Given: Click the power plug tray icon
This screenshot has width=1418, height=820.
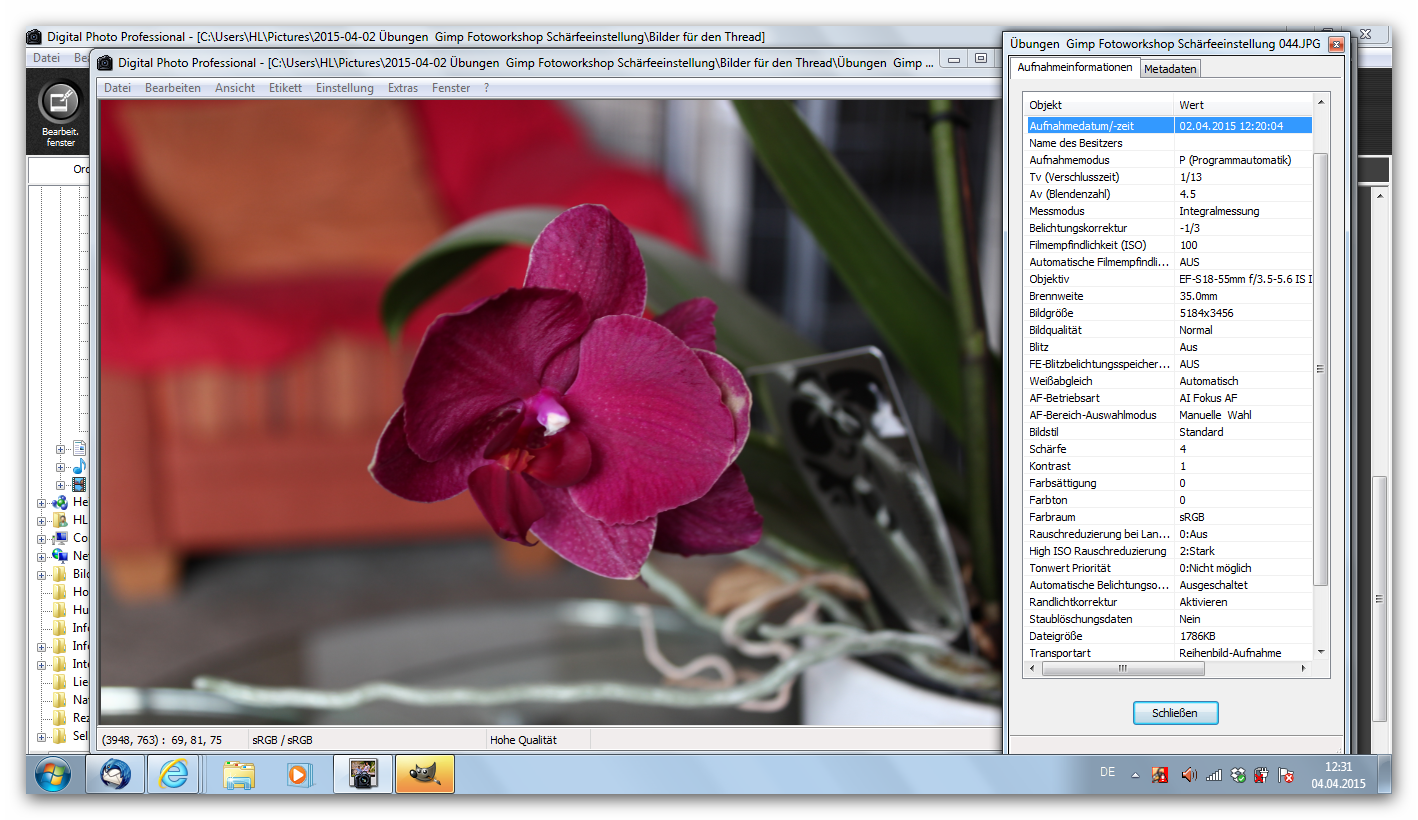Looking at the screenshot, I should (1262, 775).
